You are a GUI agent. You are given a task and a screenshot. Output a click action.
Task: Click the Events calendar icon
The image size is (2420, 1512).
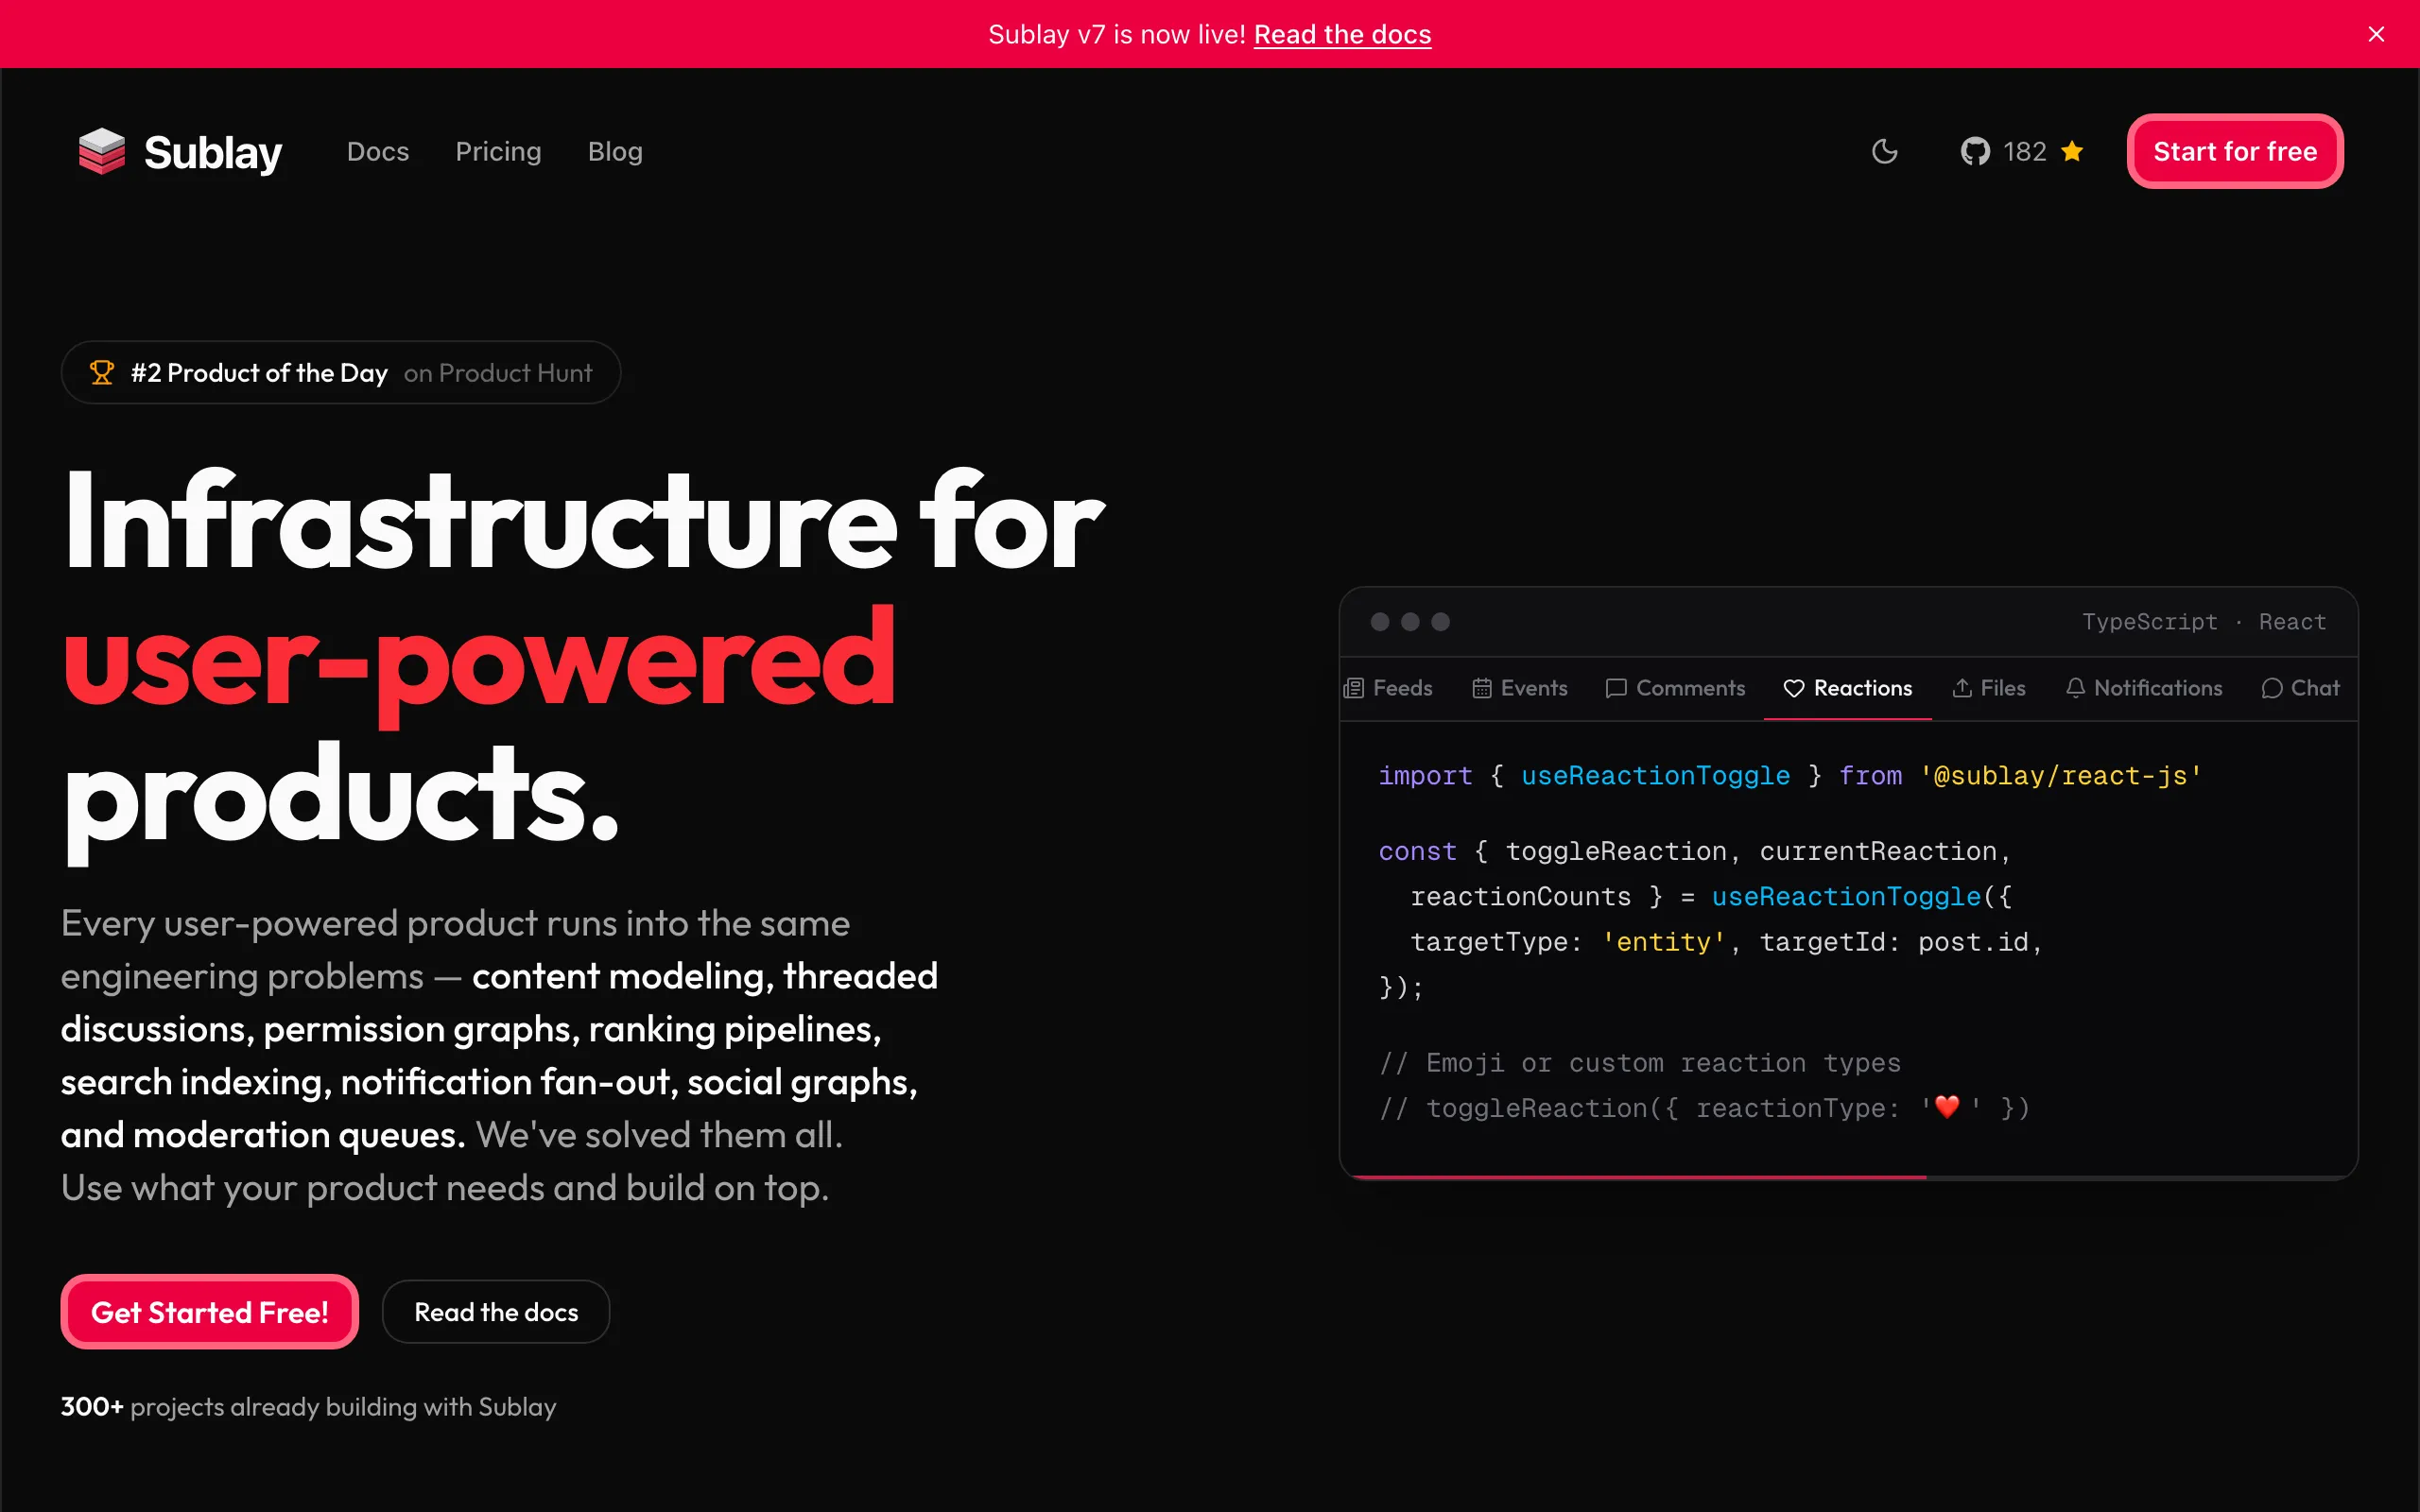tap(1482, 688)
